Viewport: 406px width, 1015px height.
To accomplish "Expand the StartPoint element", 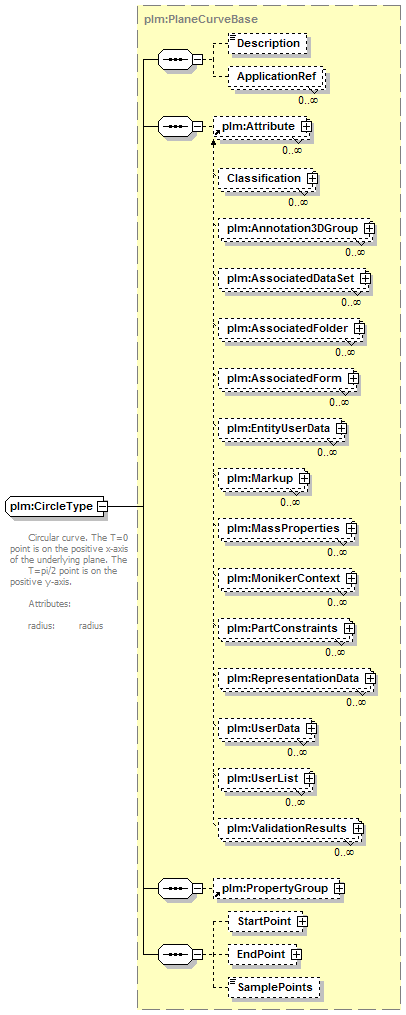I will pyautogui.click(x=302, y=921).
